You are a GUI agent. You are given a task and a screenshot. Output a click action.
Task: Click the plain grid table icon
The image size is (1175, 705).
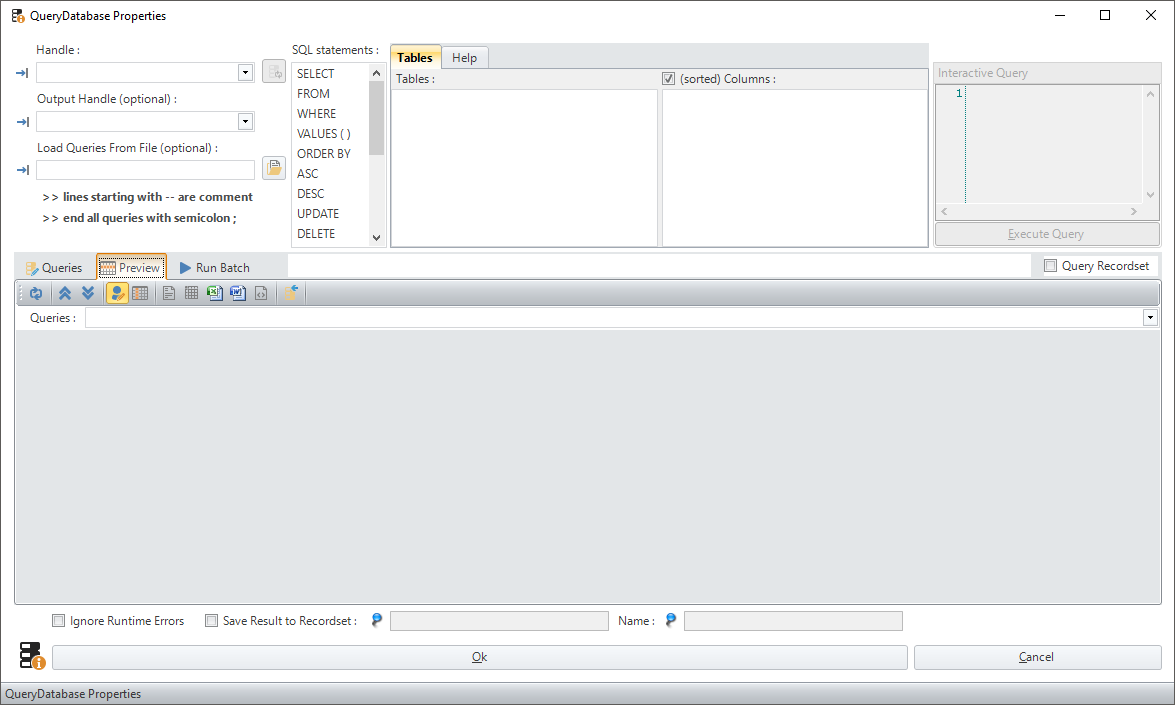click(x=191, y=293)
